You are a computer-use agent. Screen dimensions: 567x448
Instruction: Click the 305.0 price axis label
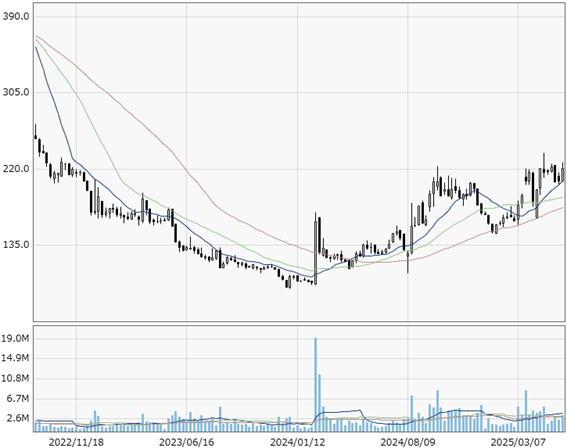pos(16,92)
